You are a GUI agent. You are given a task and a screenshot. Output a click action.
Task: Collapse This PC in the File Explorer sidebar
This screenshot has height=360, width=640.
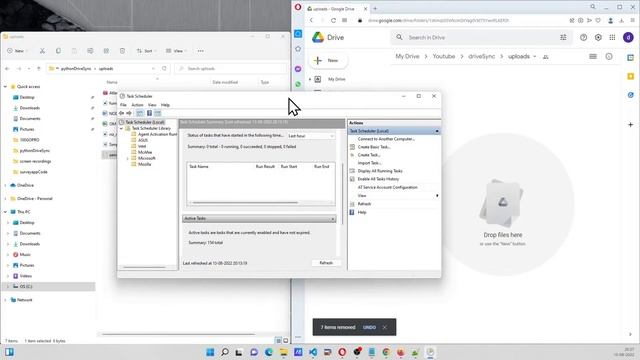[x=5, y=212]
